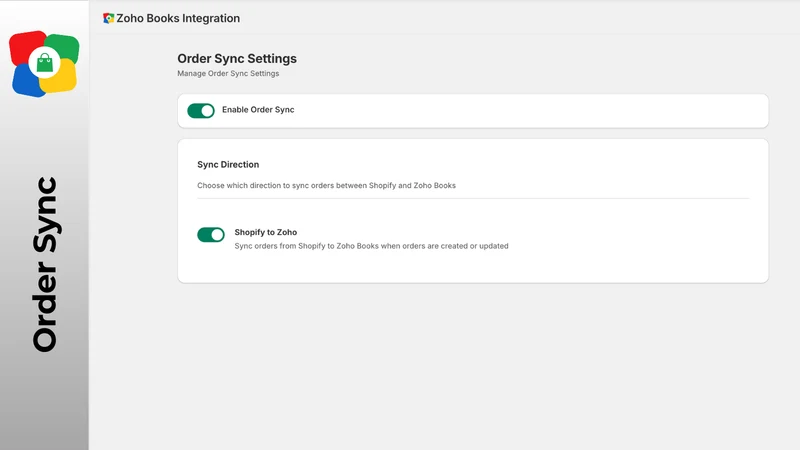Click the Order Sync Settings heading
Screen dimensions: 800x450
pos(237,59)
